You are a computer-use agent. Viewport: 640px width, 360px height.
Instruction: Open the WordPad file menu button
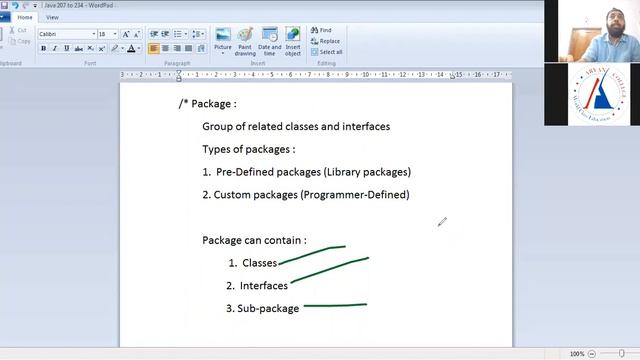point(4,17)
